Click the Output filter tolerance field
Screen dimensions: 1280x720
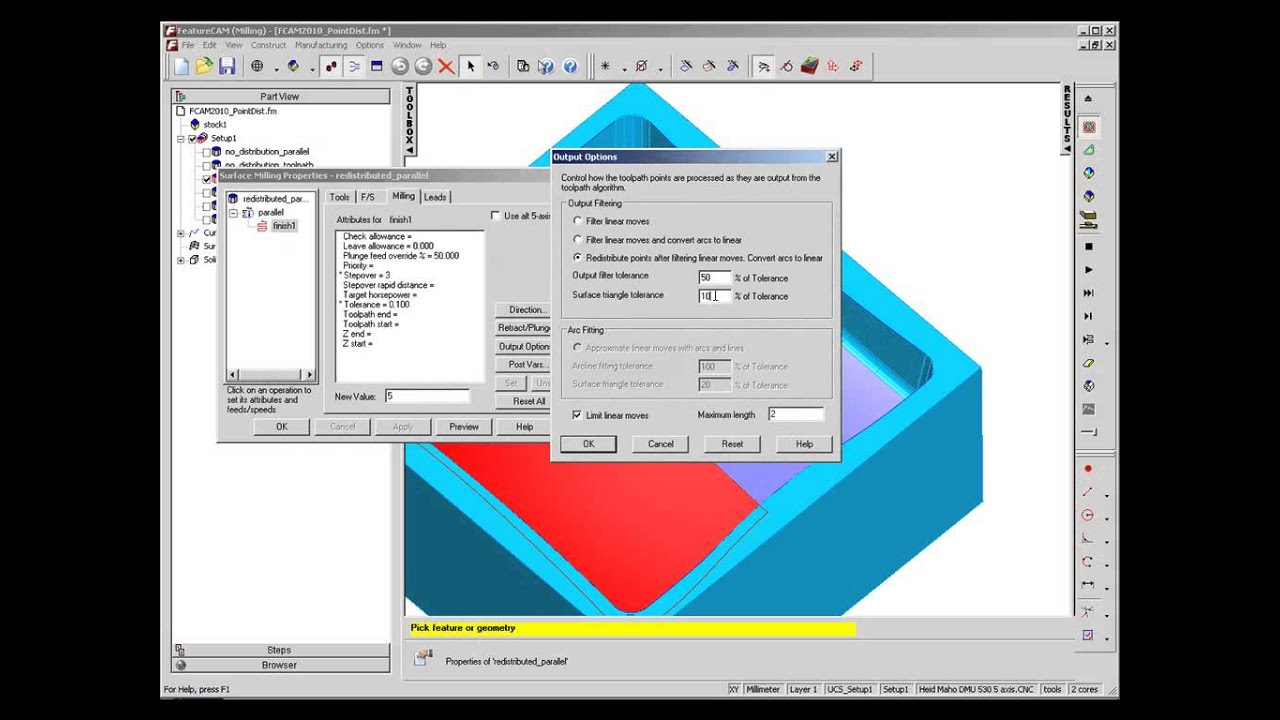715,277
